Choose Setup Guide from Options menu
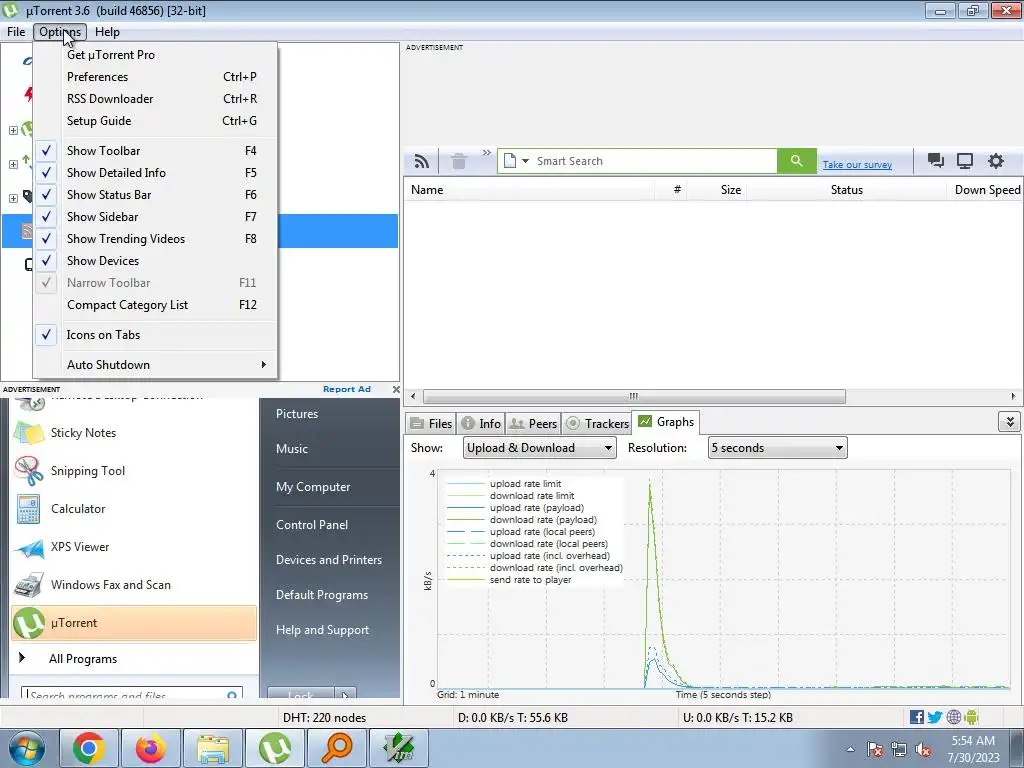Image resolution: width=1024 pixels, height=768 pixels. (155, 121)
